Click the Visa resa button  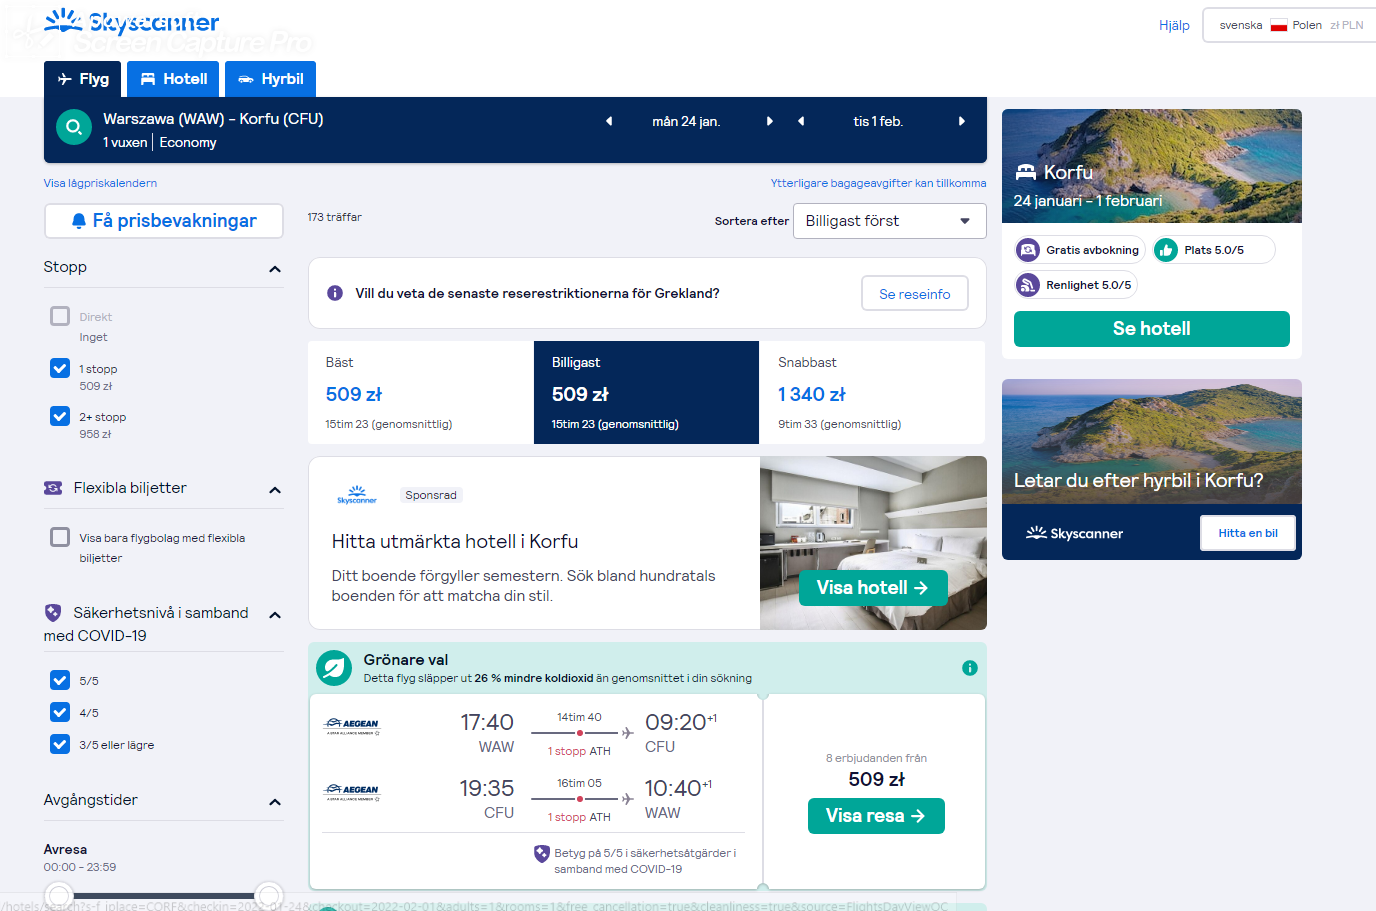876,816
